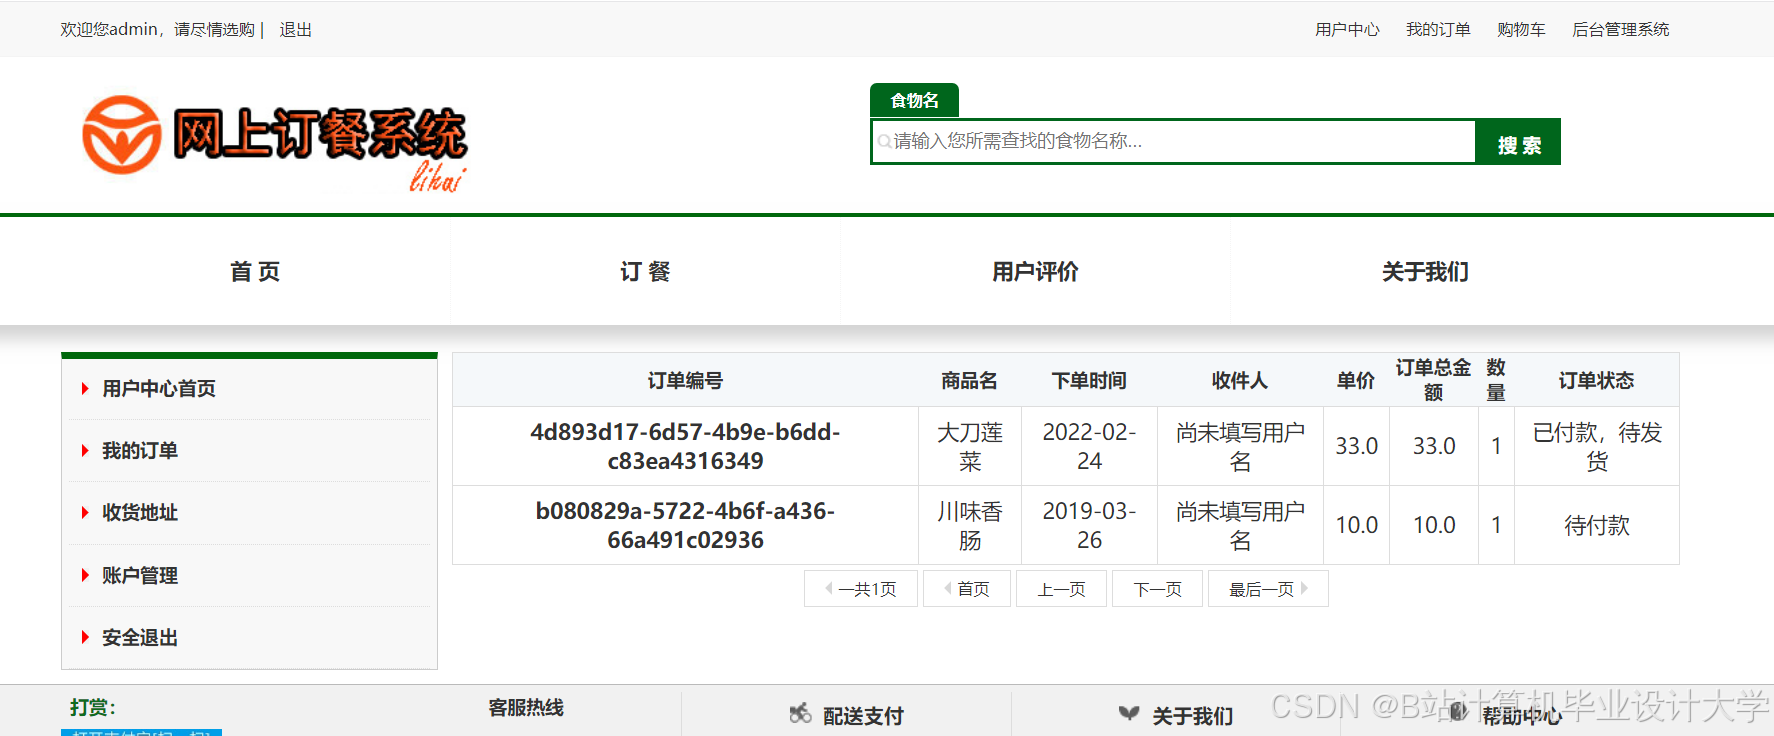Open 关于我们 in main navigation
This screenshot has height=736, width=1774.
[x=1425, y=271]
